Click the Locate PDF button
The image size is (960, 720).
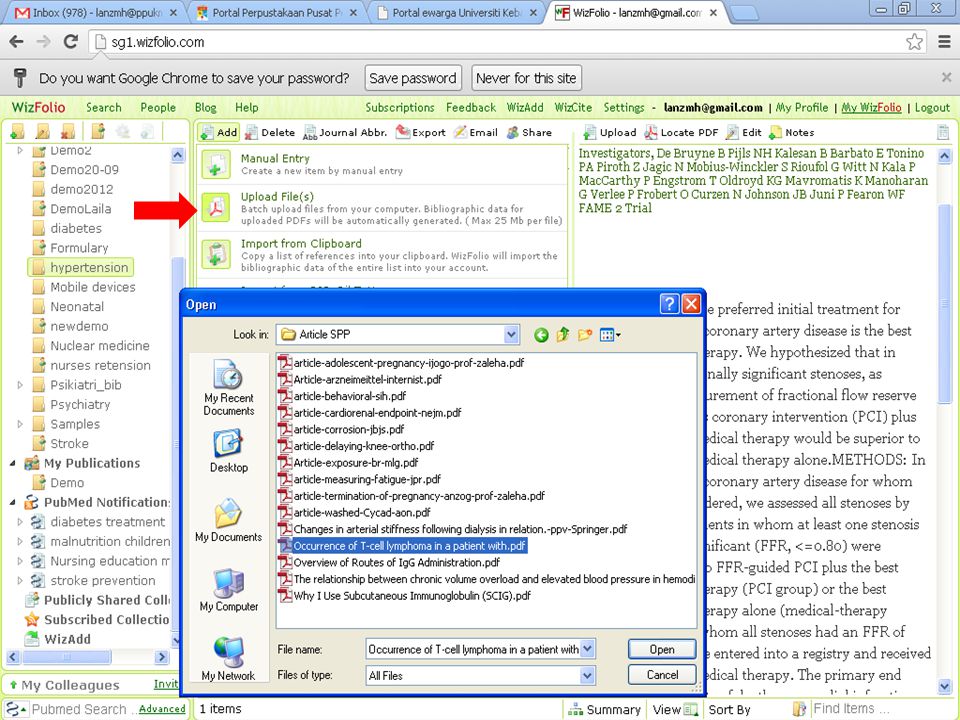tap(681, 132)
